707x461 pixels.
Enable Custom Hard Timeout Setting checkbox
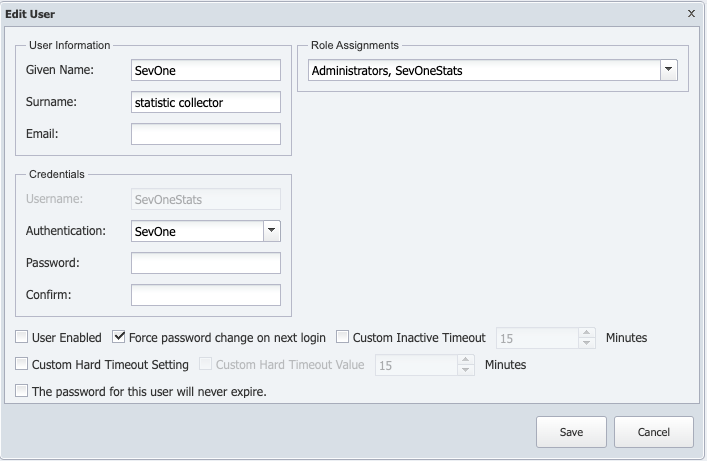21,364
